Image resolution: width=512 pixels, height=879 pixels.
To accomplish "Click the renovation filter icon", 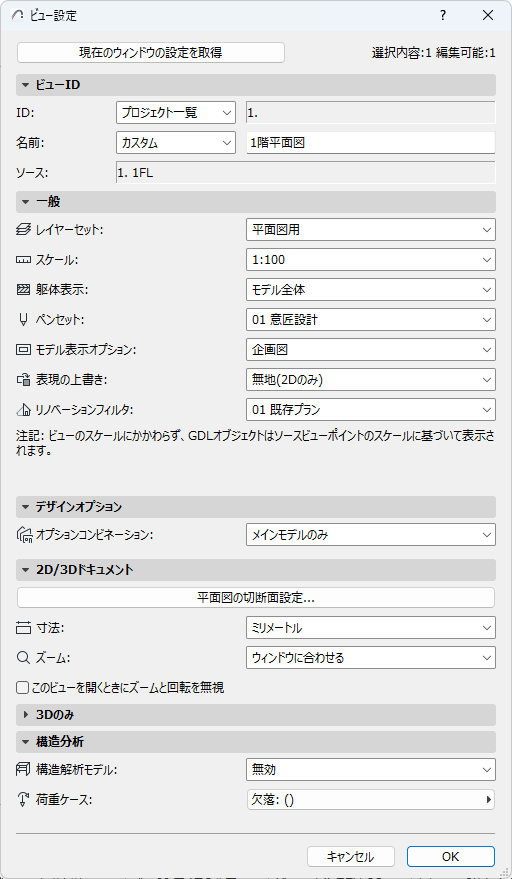I will tap(22, 410).
